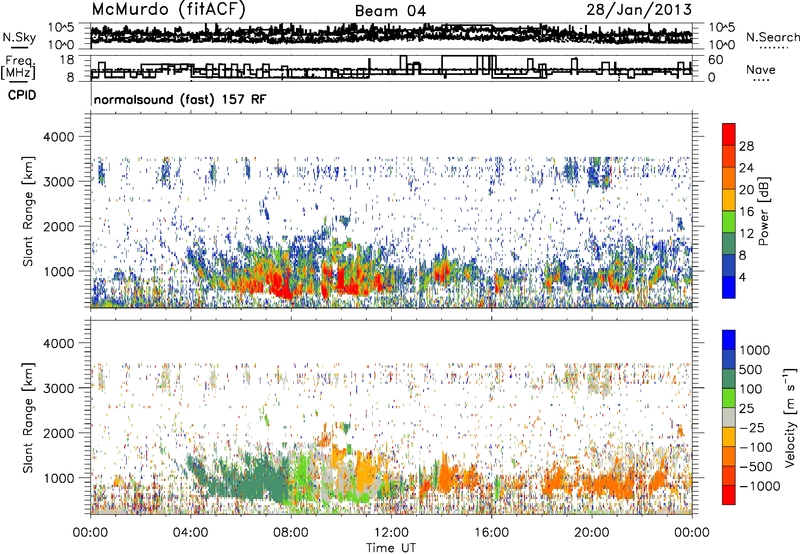Click the 'Freq. [MHz]' axis label

pyautogui.click(x=18, y=67)
